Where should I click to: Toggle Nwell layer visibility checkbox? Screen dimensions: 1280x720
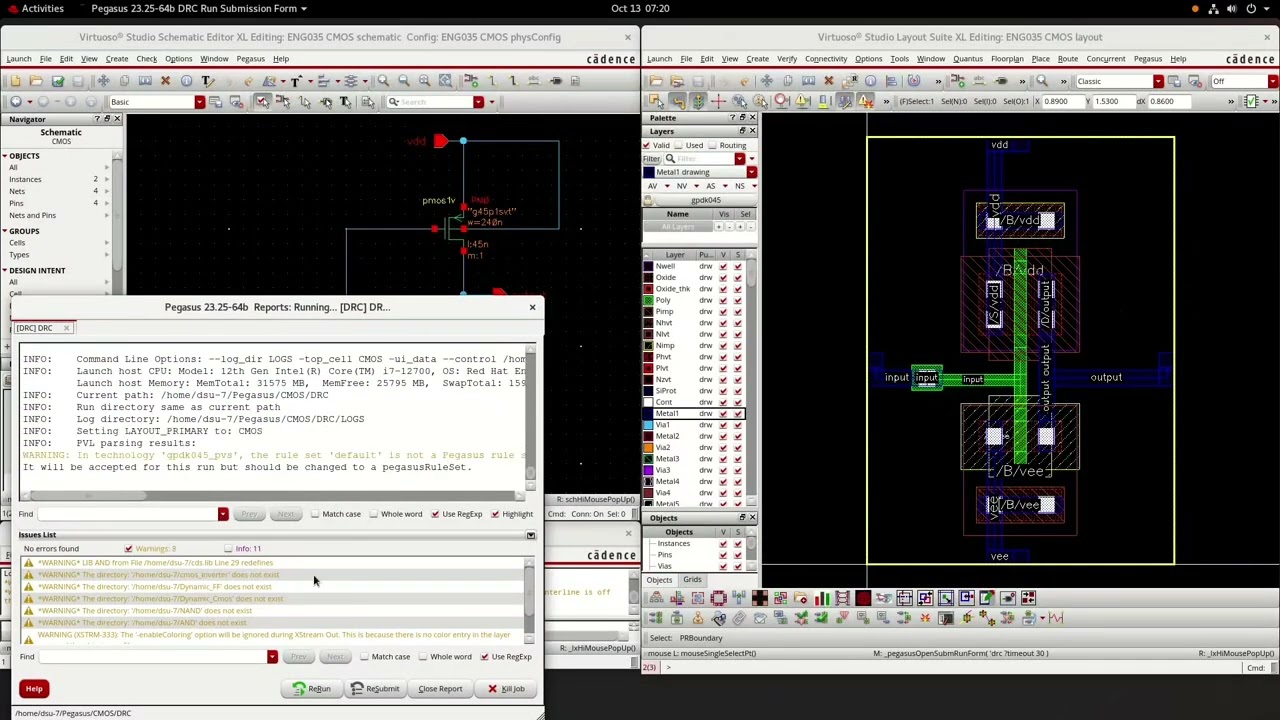pos(723,266)
